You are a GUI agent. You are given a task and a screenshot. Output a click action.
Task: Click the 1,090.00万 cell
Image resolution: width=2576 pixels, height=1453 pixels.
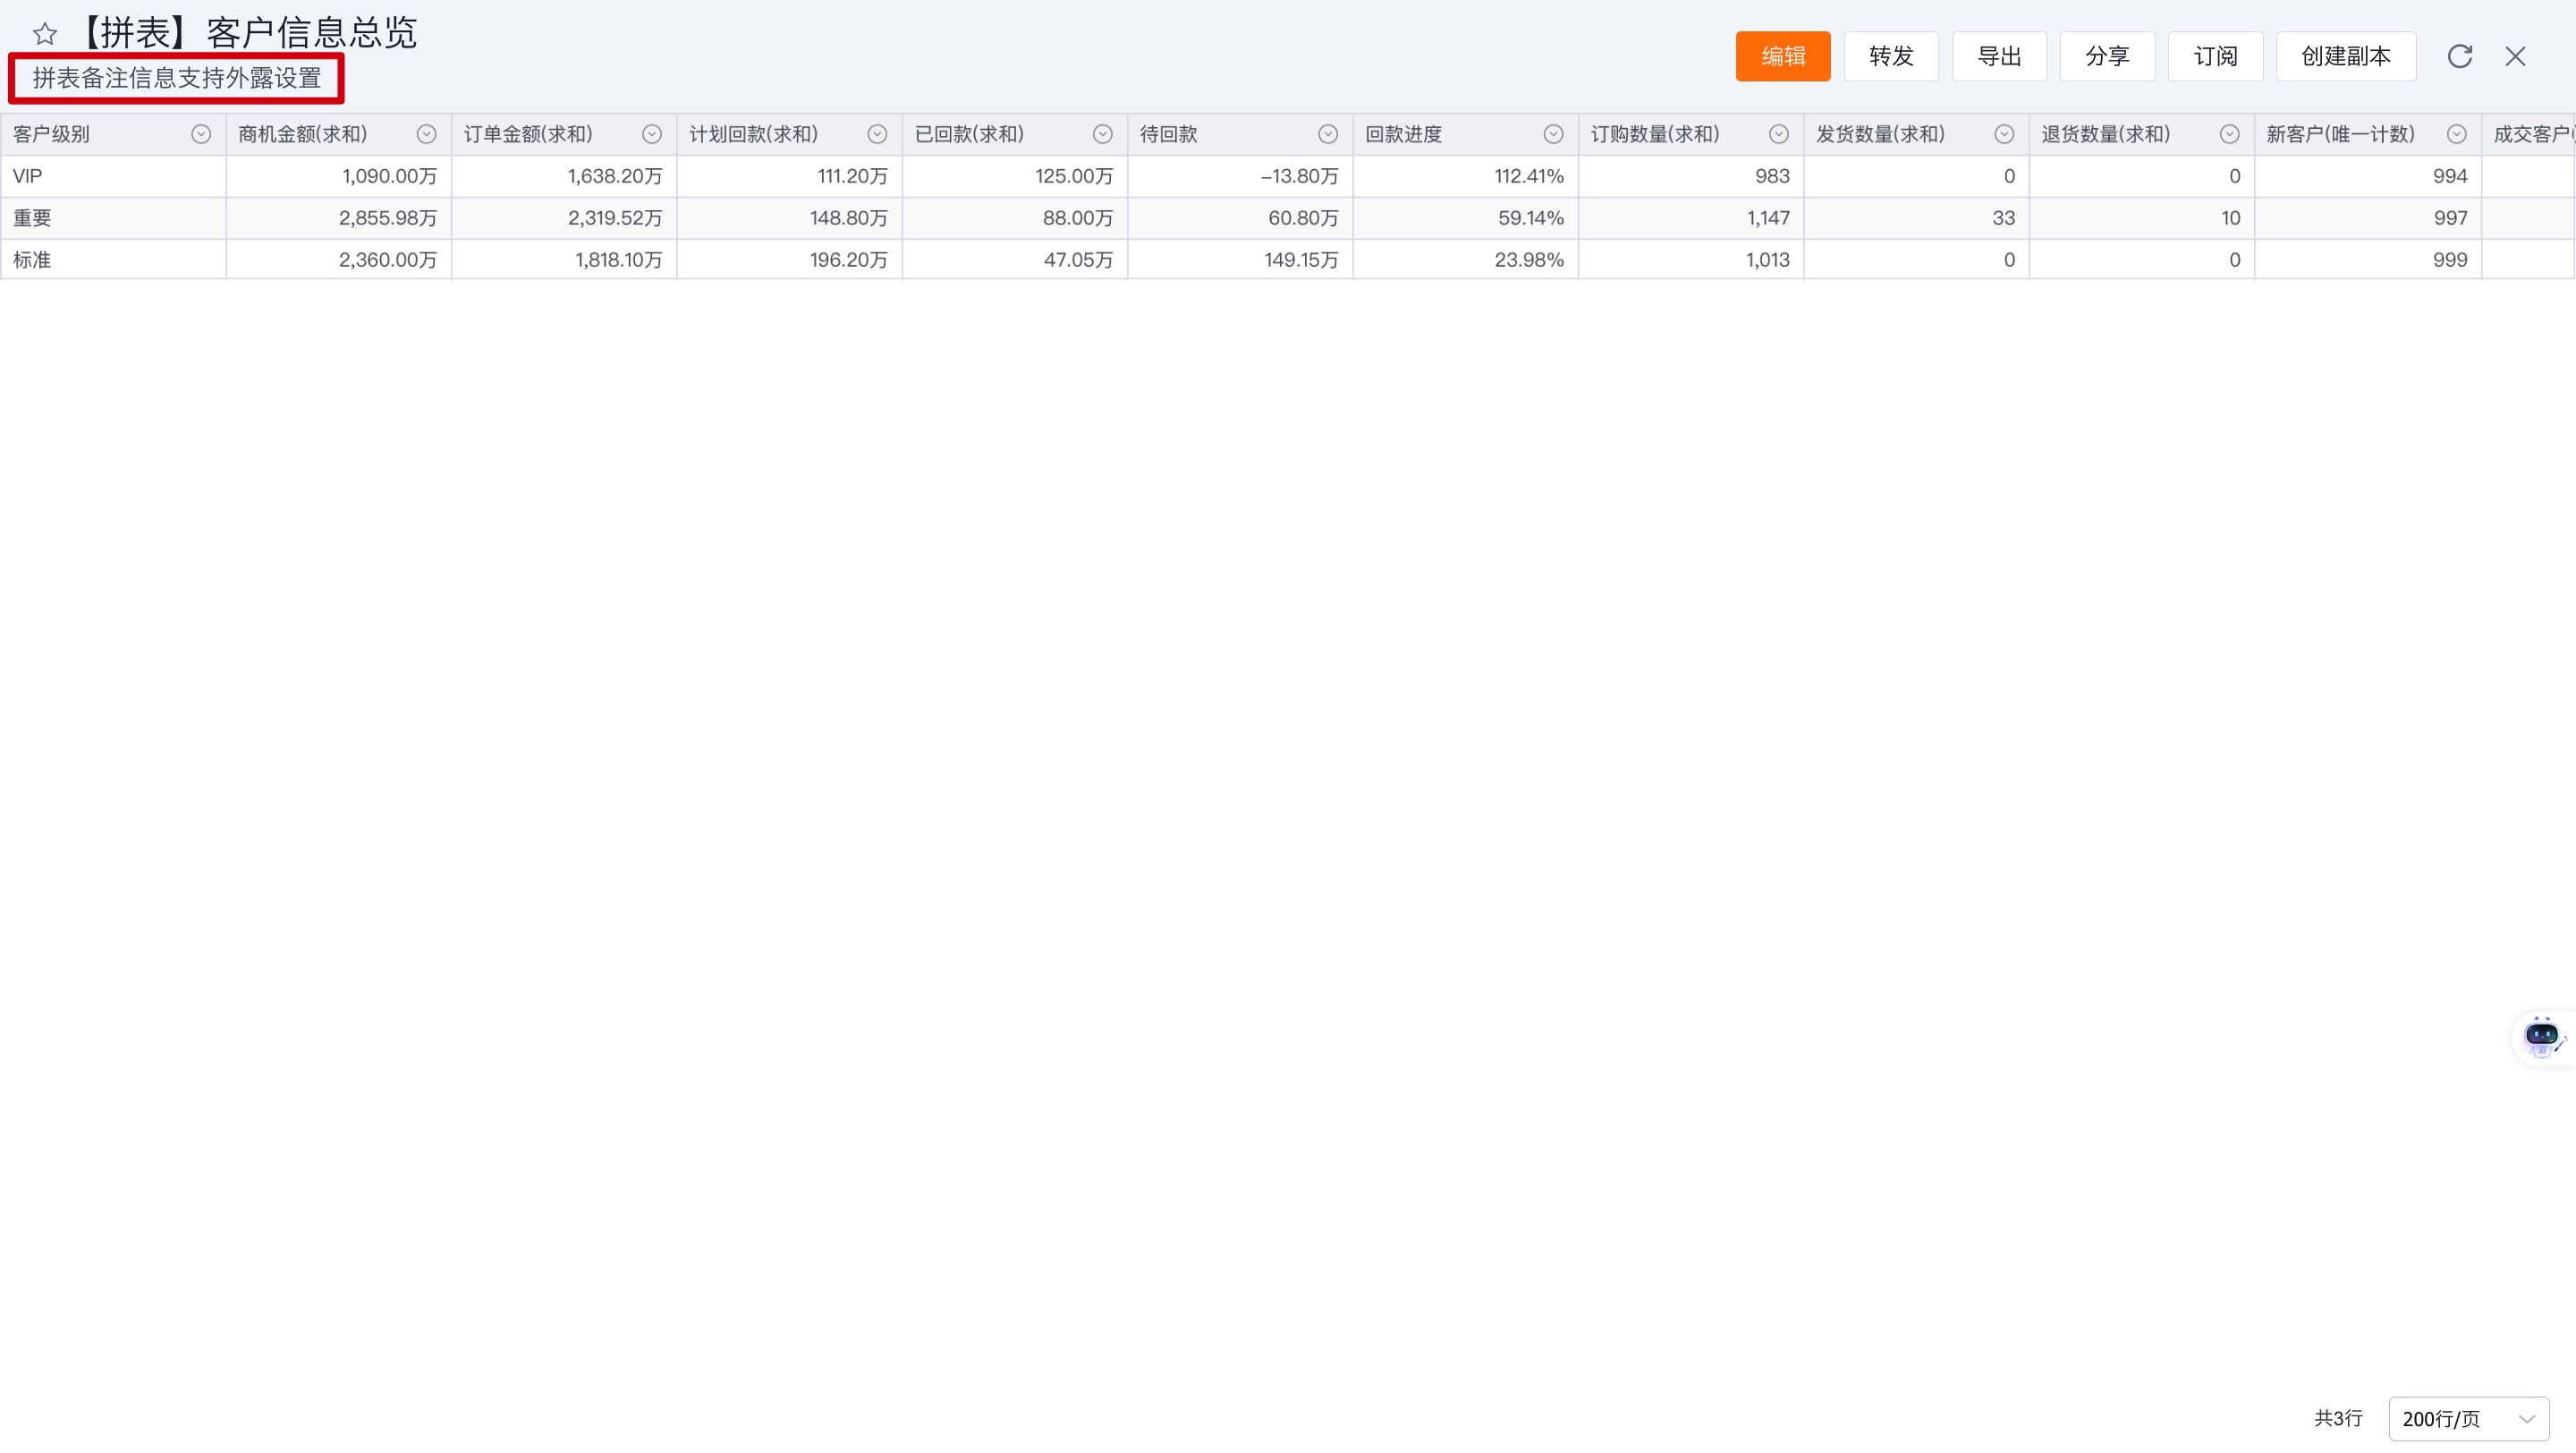point(339,176)
